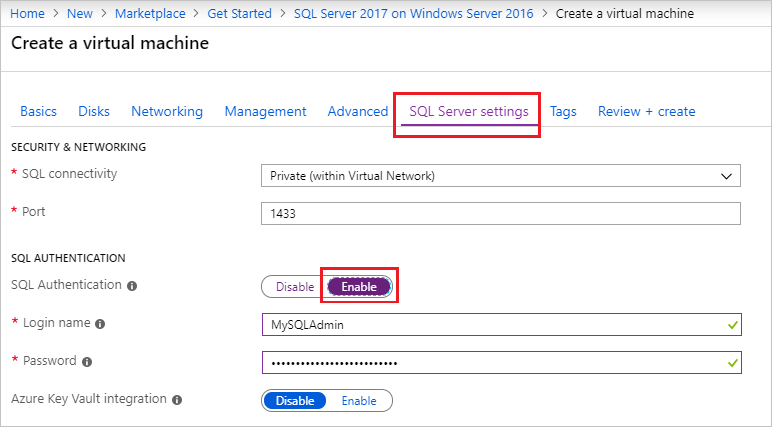The image size is (772, 427).
Task: Set Azure Key Vault integration to Disable
Action: (x=294, y=400)
